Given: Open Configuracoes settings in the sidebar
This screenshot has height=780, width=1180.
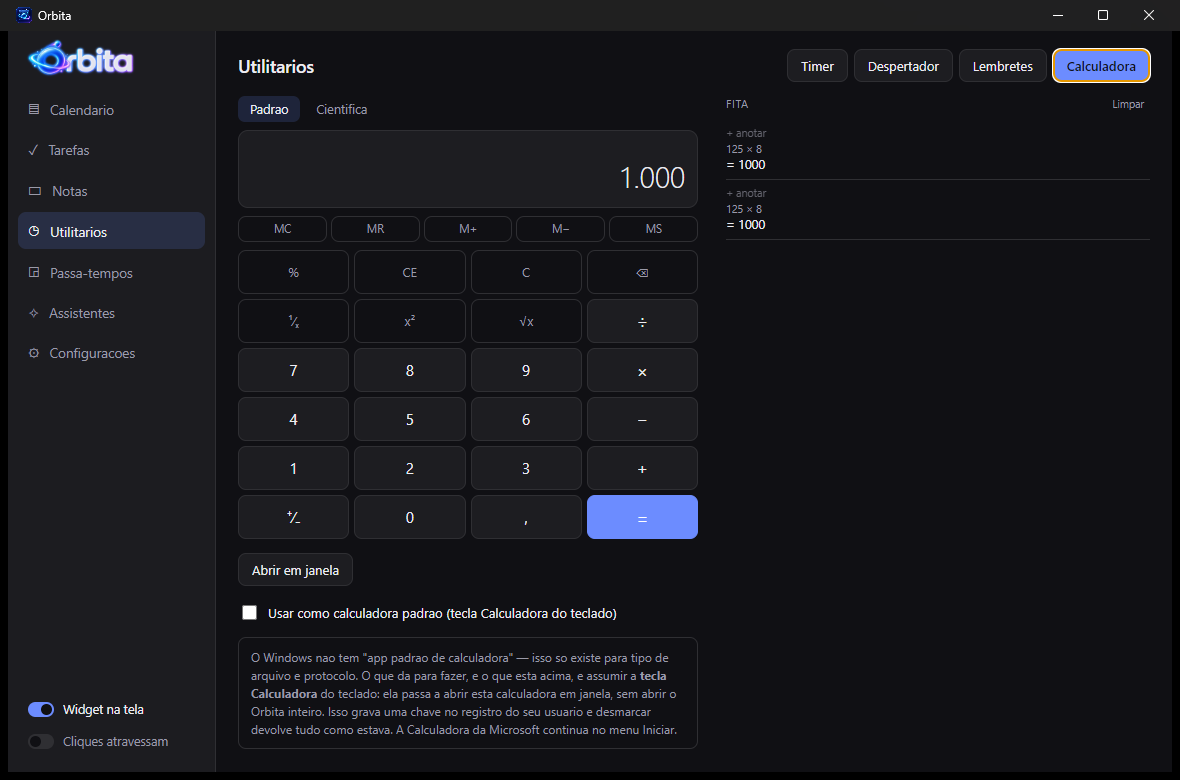Looking at the screenshot, I should click(x=111, y=353).
